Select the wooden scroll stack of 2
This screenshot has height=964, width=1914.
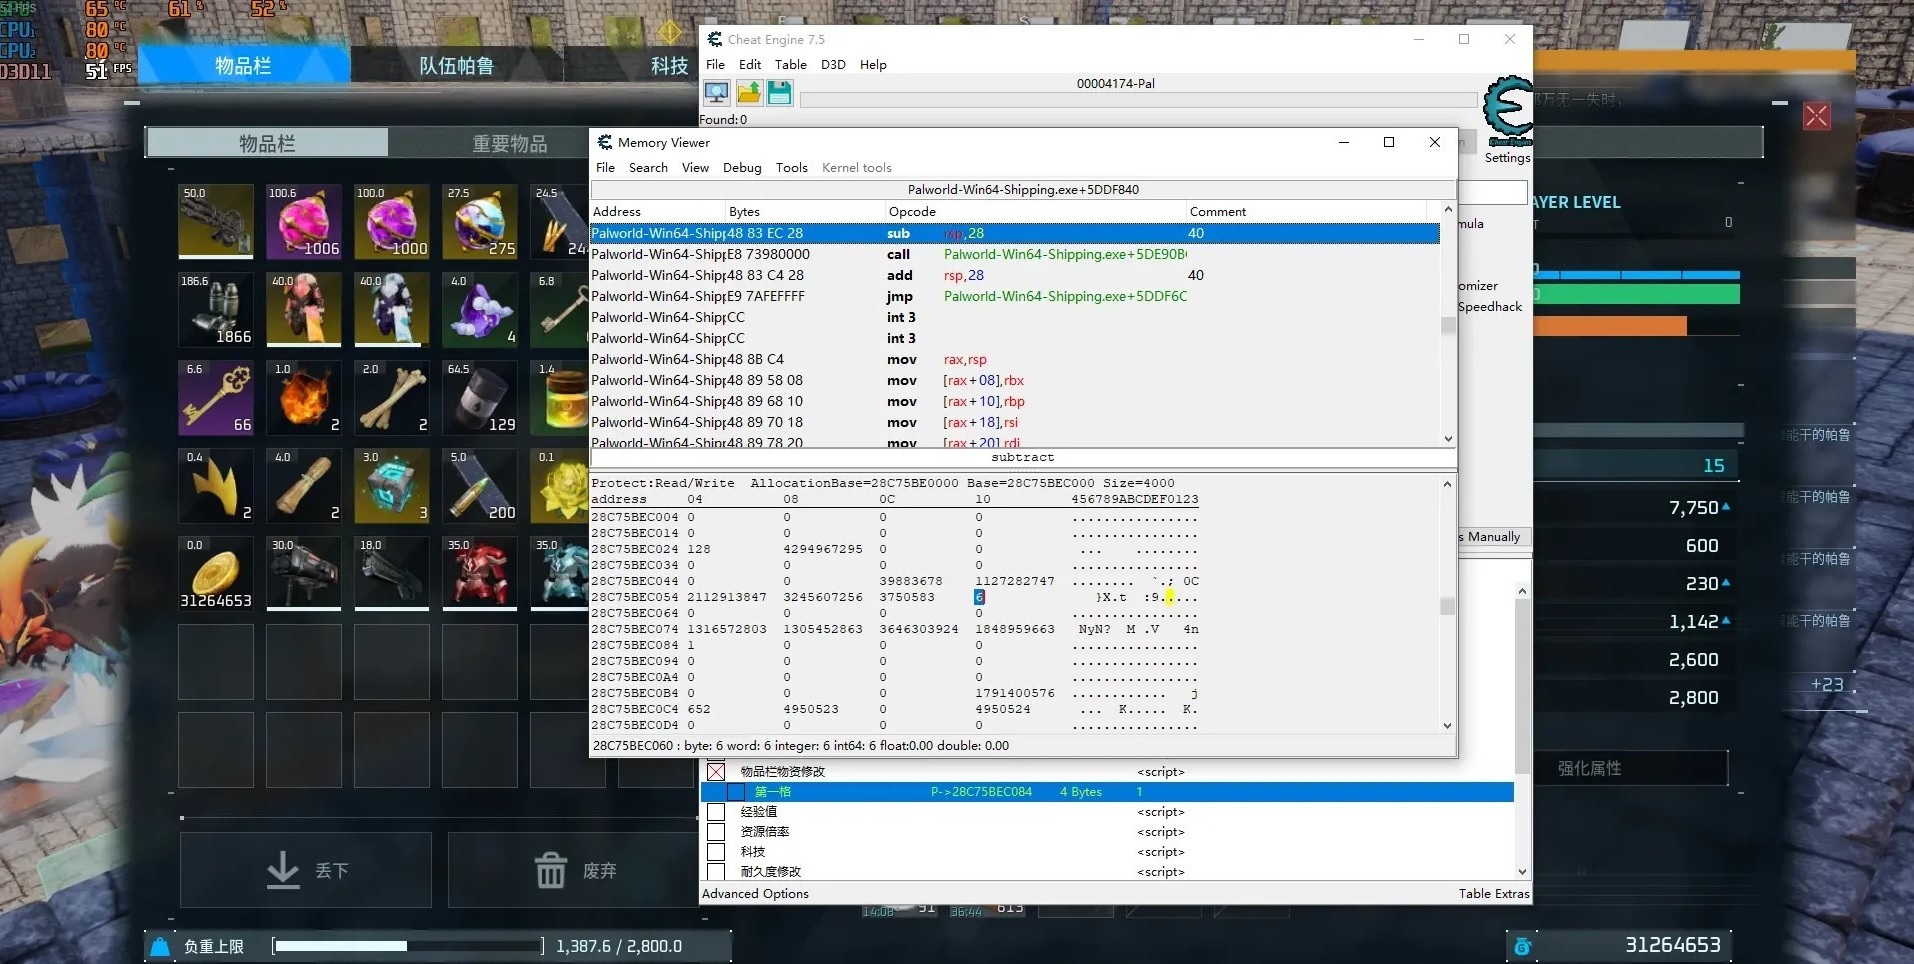point(304,486)
